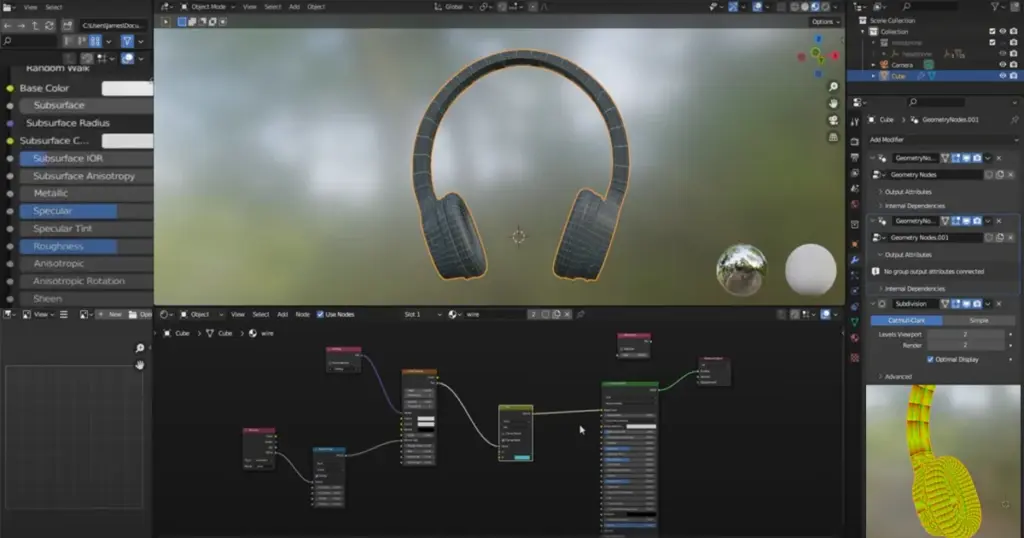The height and width of the screenshot is (538, 1024).
Task: Go forward in the file browser
Action: click(21, 25)
